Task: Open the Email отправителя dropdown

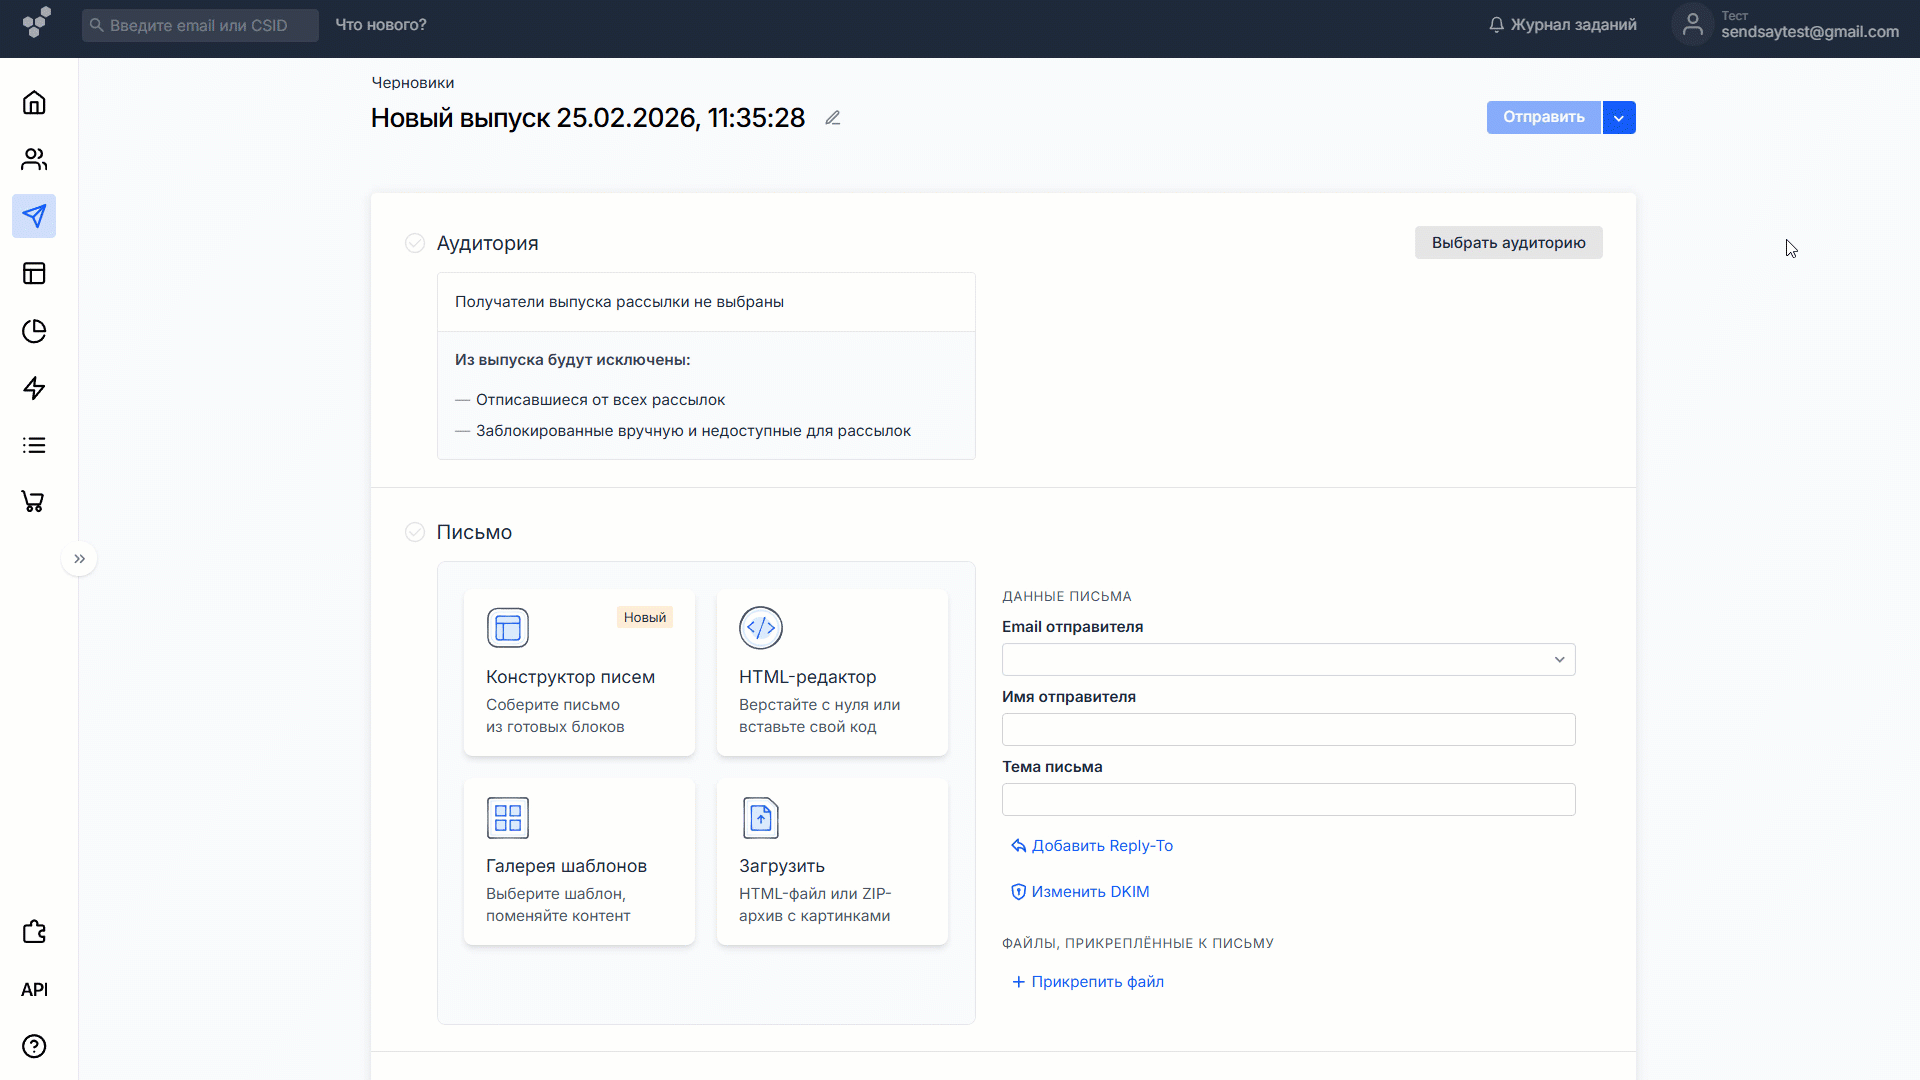Action: (x=1288, y=660)
